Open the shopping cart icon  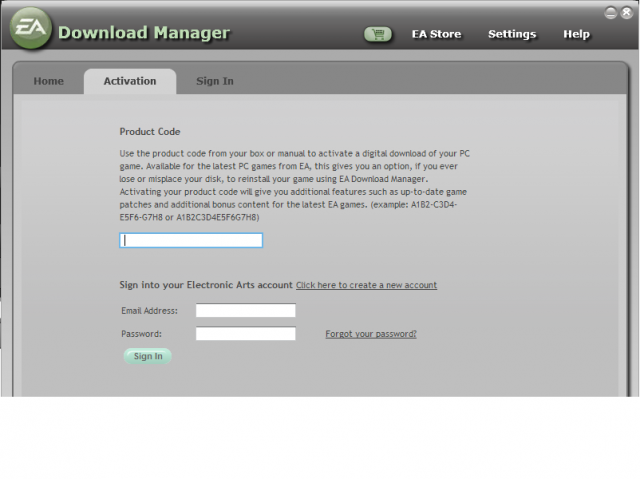(x=378, y=34)
